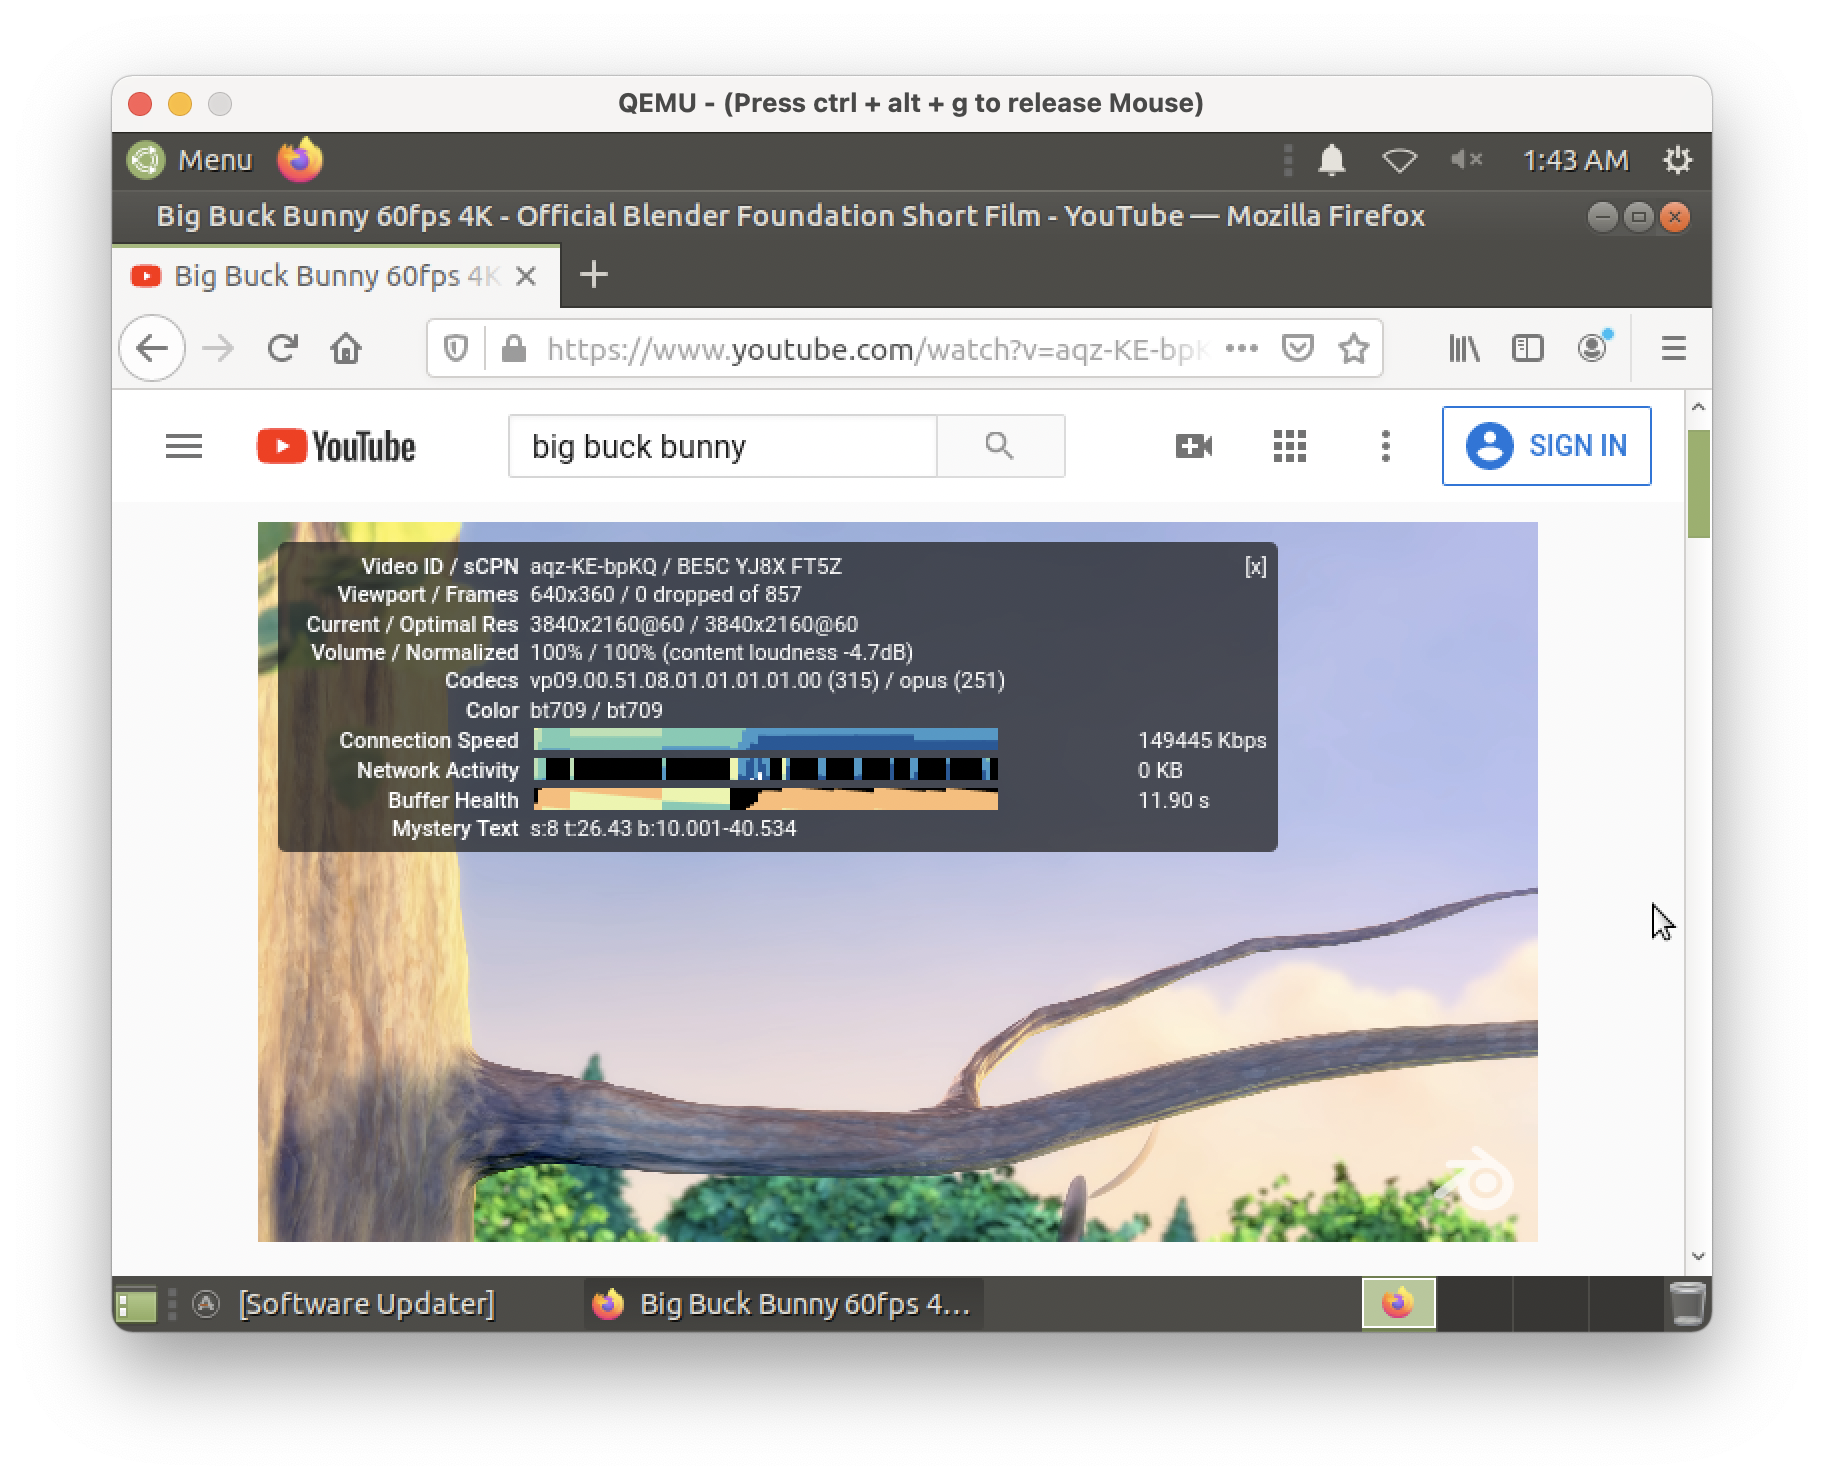
Task: Click the scrollbar down arrow
Action: (x=1698, y=1256)
